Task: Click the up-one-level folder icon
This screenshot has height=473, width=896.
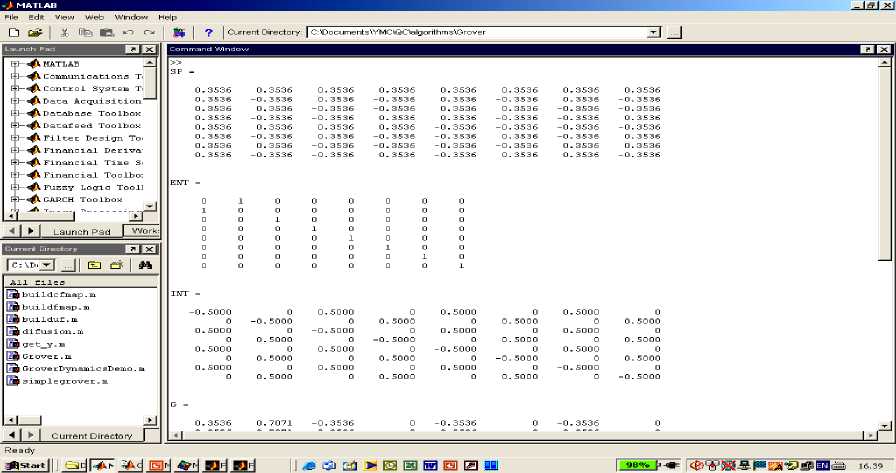Action: pyautogui.click(x=94, y=265)
